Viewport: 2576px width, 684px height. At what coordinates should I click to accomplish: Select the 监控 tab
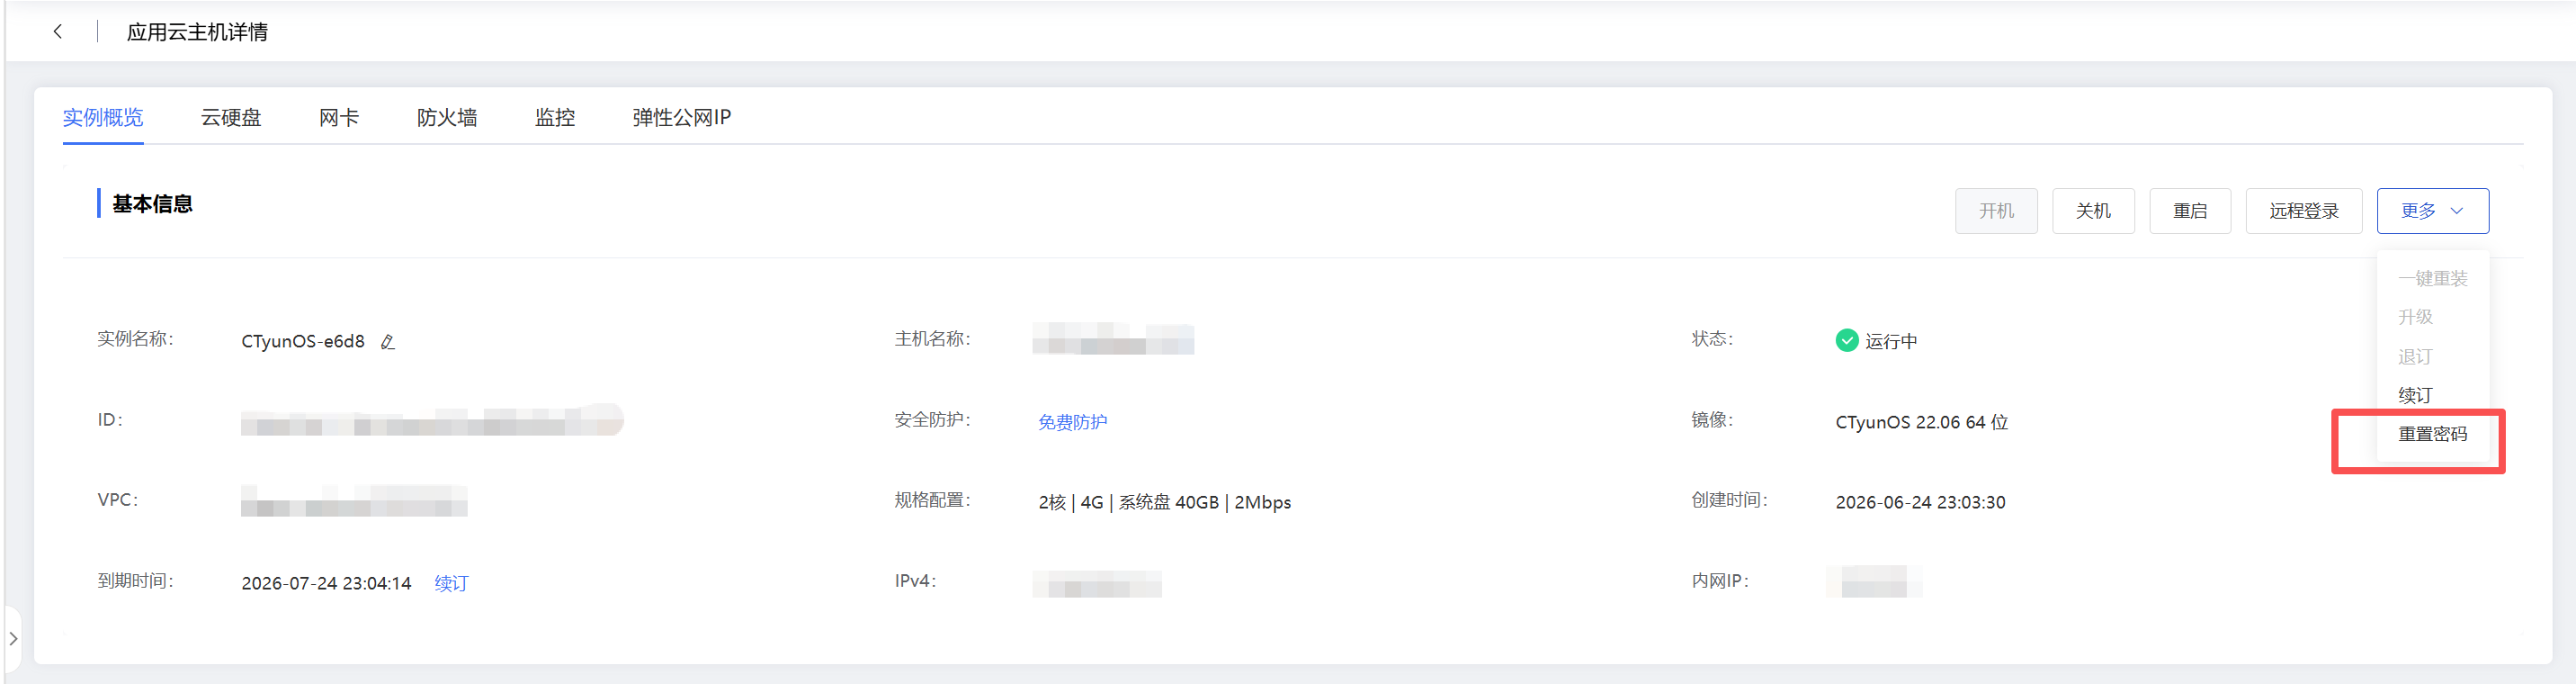point(555,118)
